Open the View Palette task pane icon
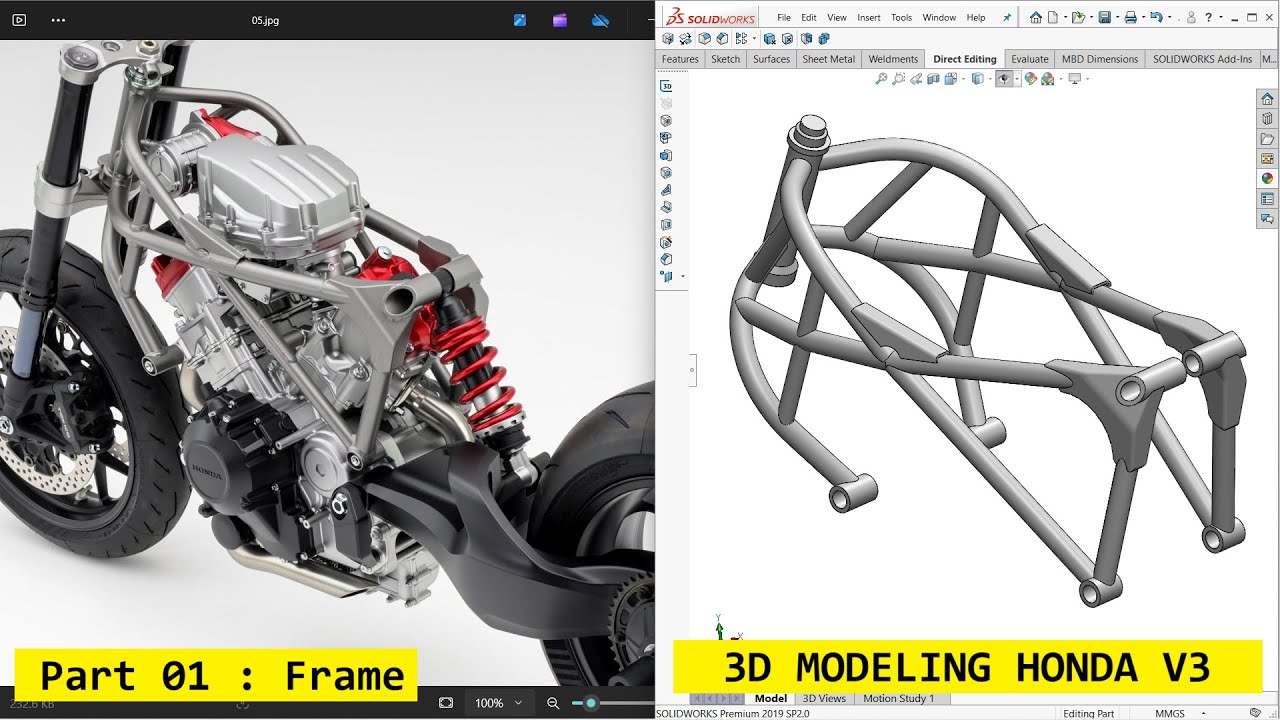 (x=1267, y=159)
